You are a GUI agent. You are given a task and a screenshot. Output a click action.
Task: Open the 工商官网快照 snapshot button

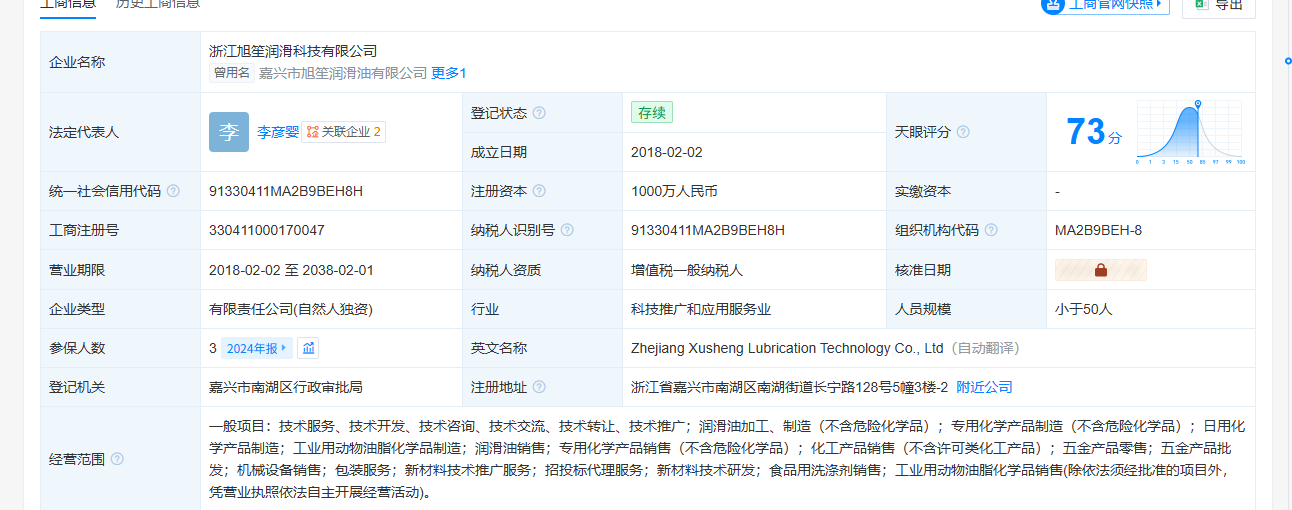tap(1105, 5)
